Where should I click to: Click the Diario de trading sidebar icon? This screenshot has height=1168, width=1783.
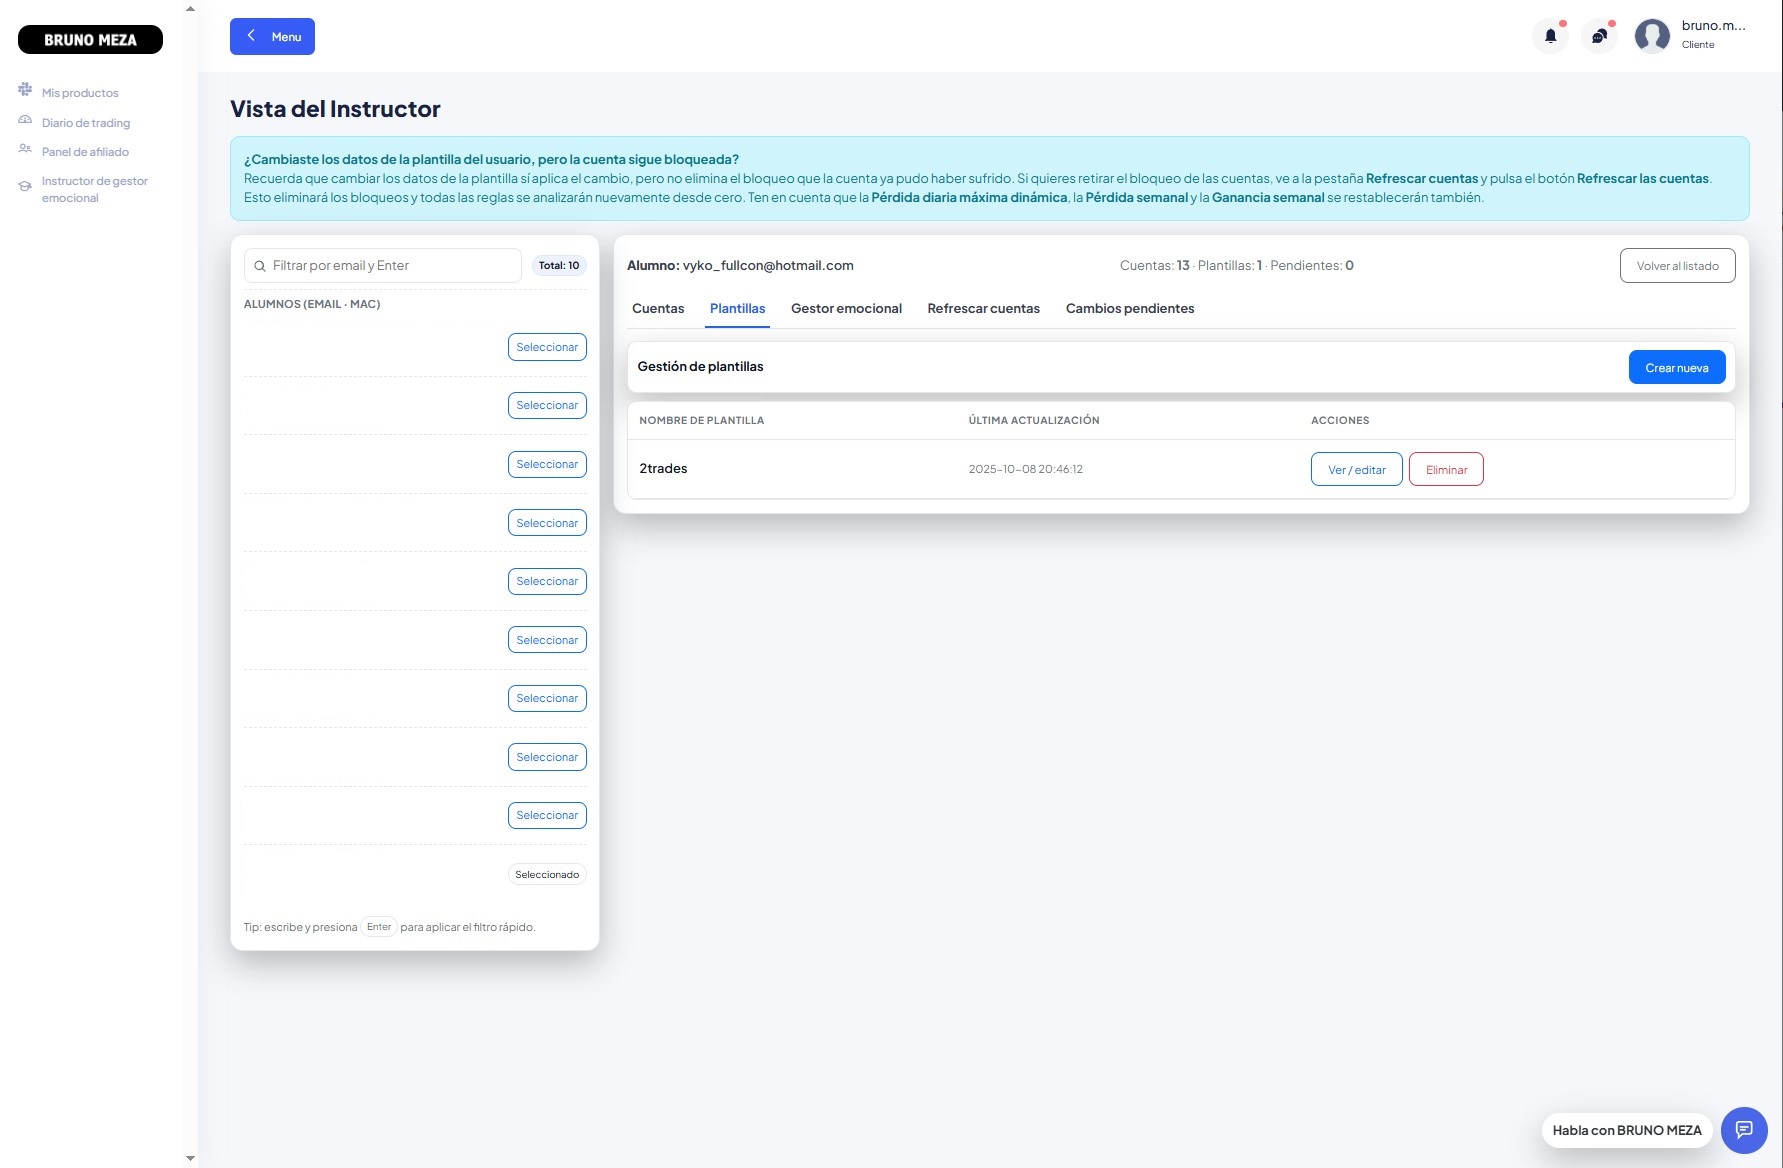(25, 121)
